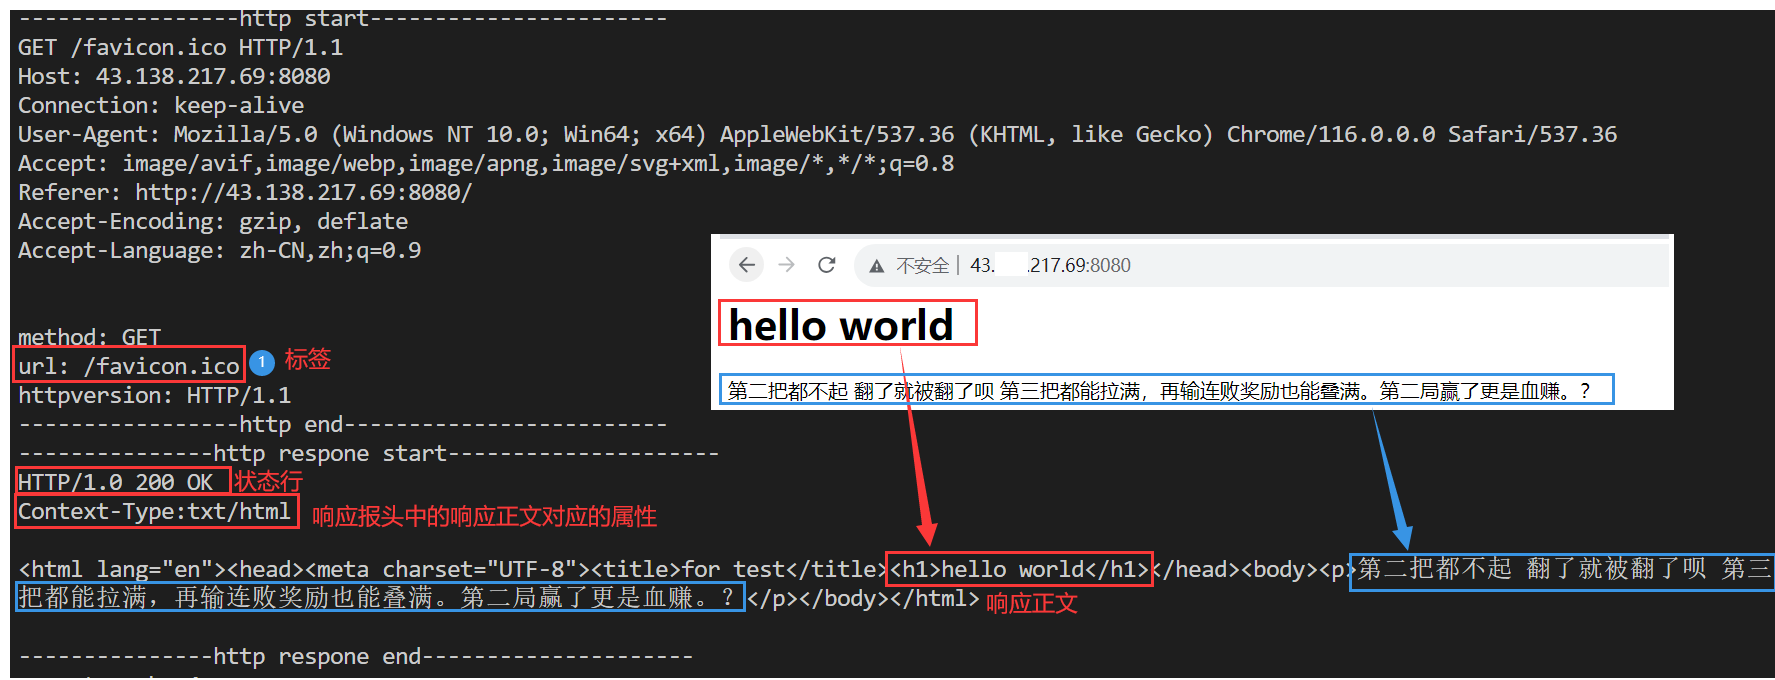The height and width of the screenshot is (680, 1775).
Task: Click the 'Connection: keep-alive' line
Action: pyautogui.click(x=161, y=105)
